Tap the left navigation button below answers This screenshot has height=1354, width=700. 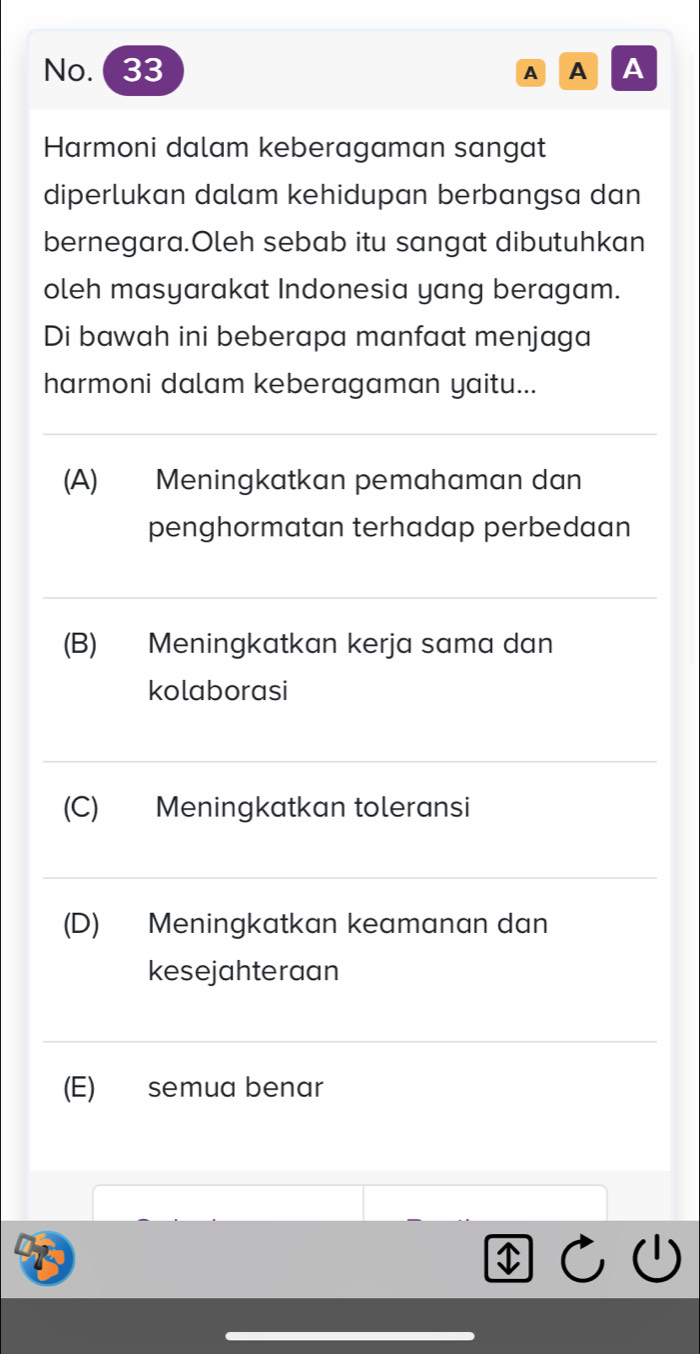pyautogui.click(x=228, y=1203)
